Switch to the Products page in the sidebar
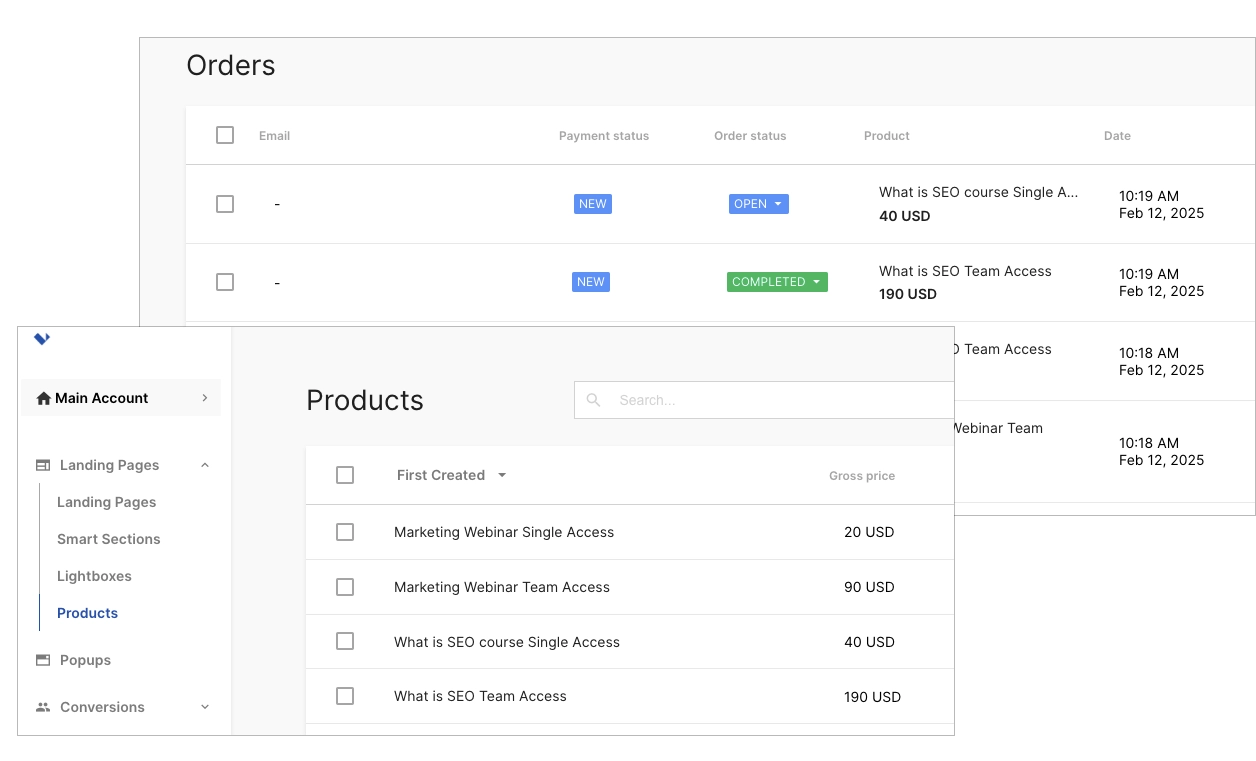The height and width of the screenshot is (761, 1256). (x=87, y=613)
